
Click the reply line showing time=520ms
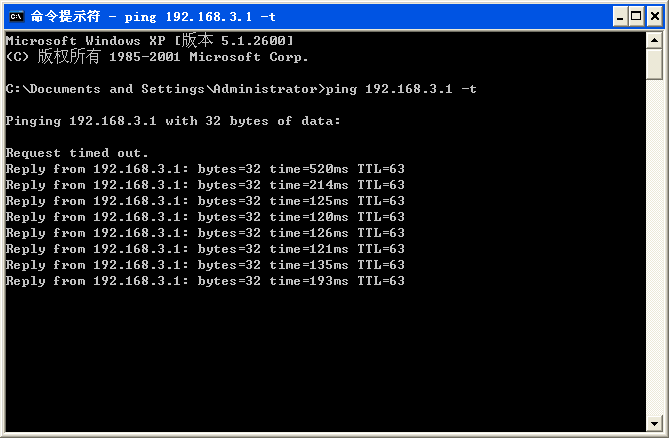point(205,169)
